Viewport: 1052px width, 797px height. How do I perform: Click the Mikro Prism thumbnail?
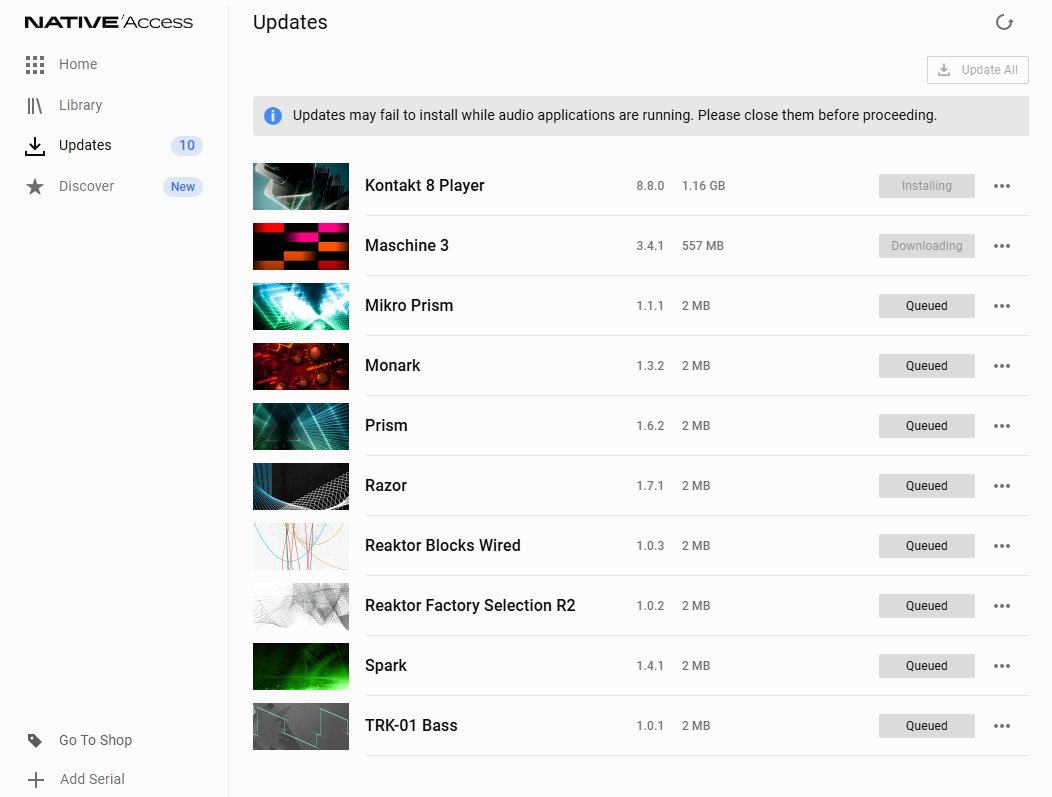pyautogui.click(x=301, y=307)
